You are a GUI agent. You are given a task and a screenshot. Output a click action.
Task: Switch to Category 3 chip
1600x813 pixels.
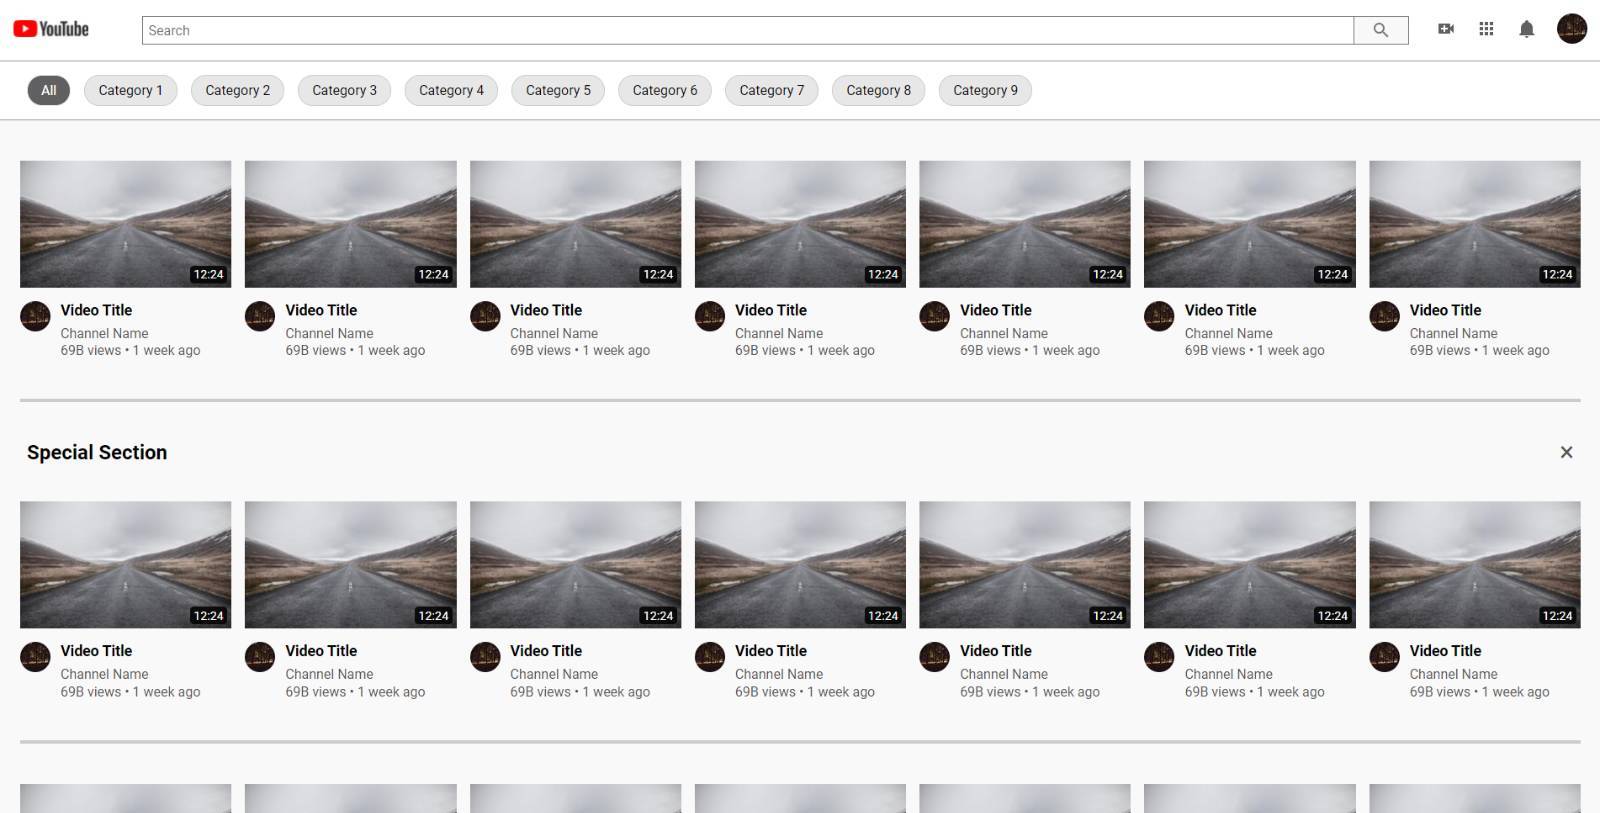[x=344, y=90]
